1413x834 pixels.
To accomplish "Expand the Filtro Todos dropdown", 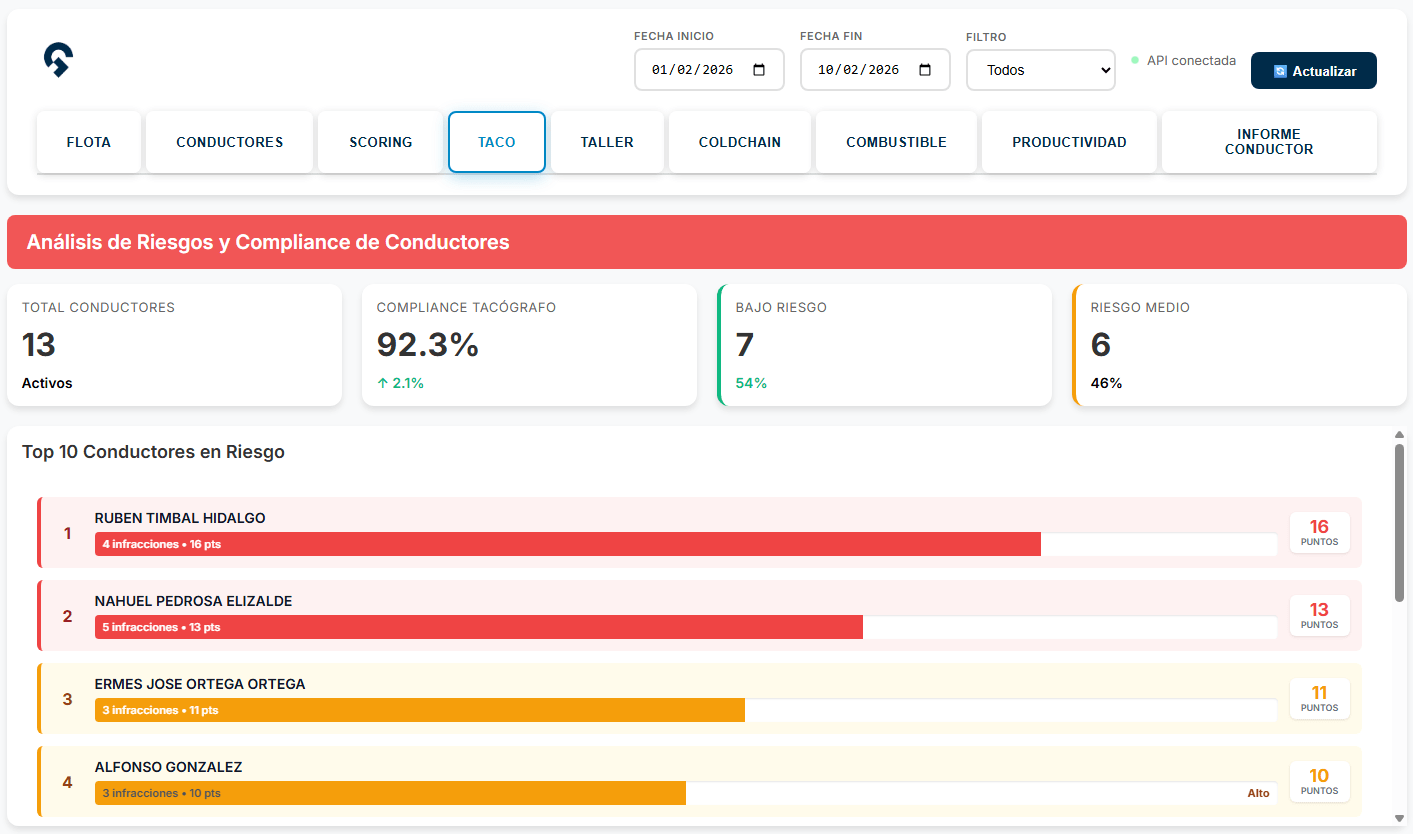I will click(x=1040, y=70).
